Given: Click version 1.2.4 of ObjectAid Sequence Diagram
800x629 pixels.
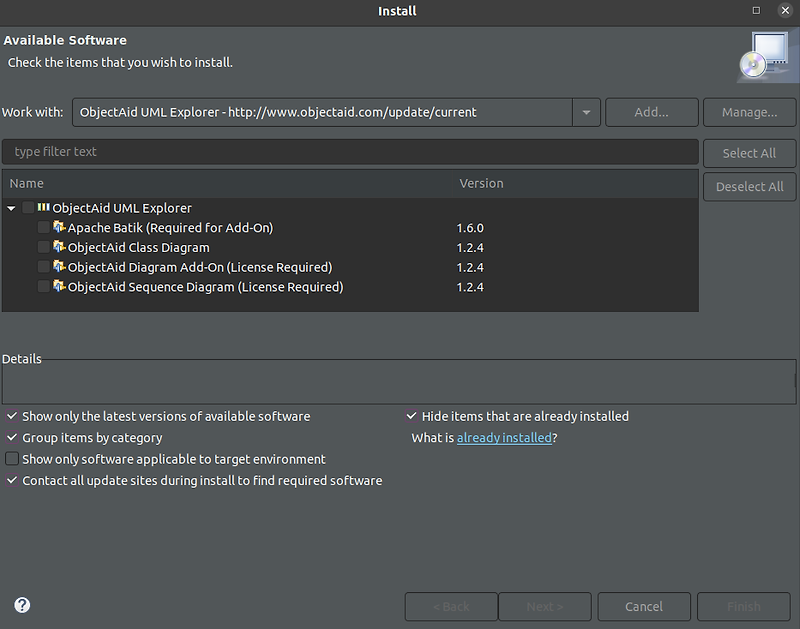Looking at the screenshot, I should coord(470,287).
